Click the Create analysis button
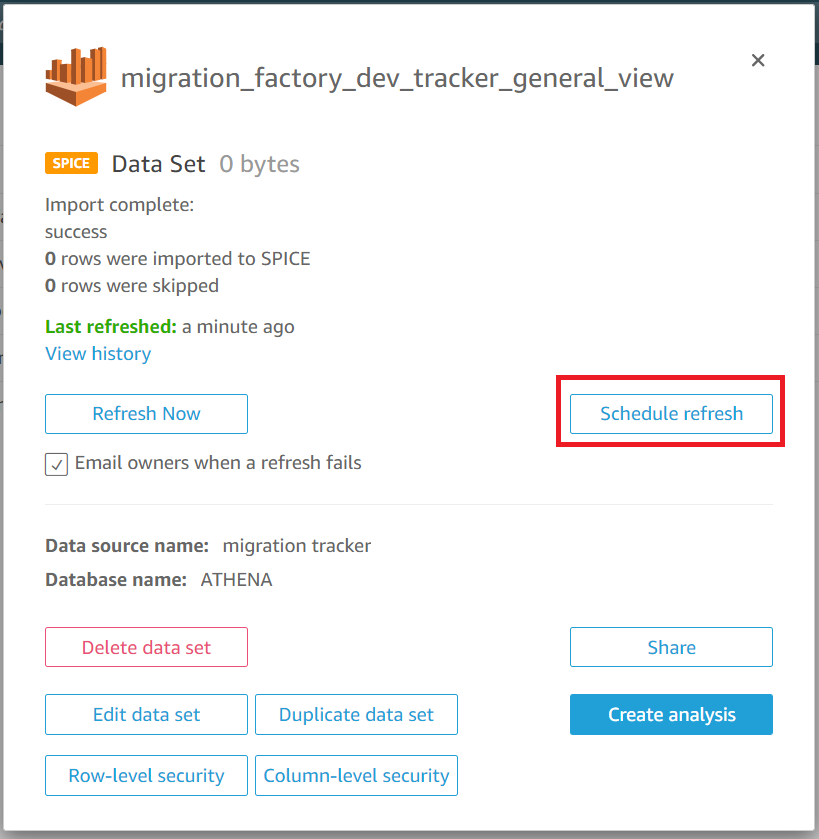 tap(671, 714)
